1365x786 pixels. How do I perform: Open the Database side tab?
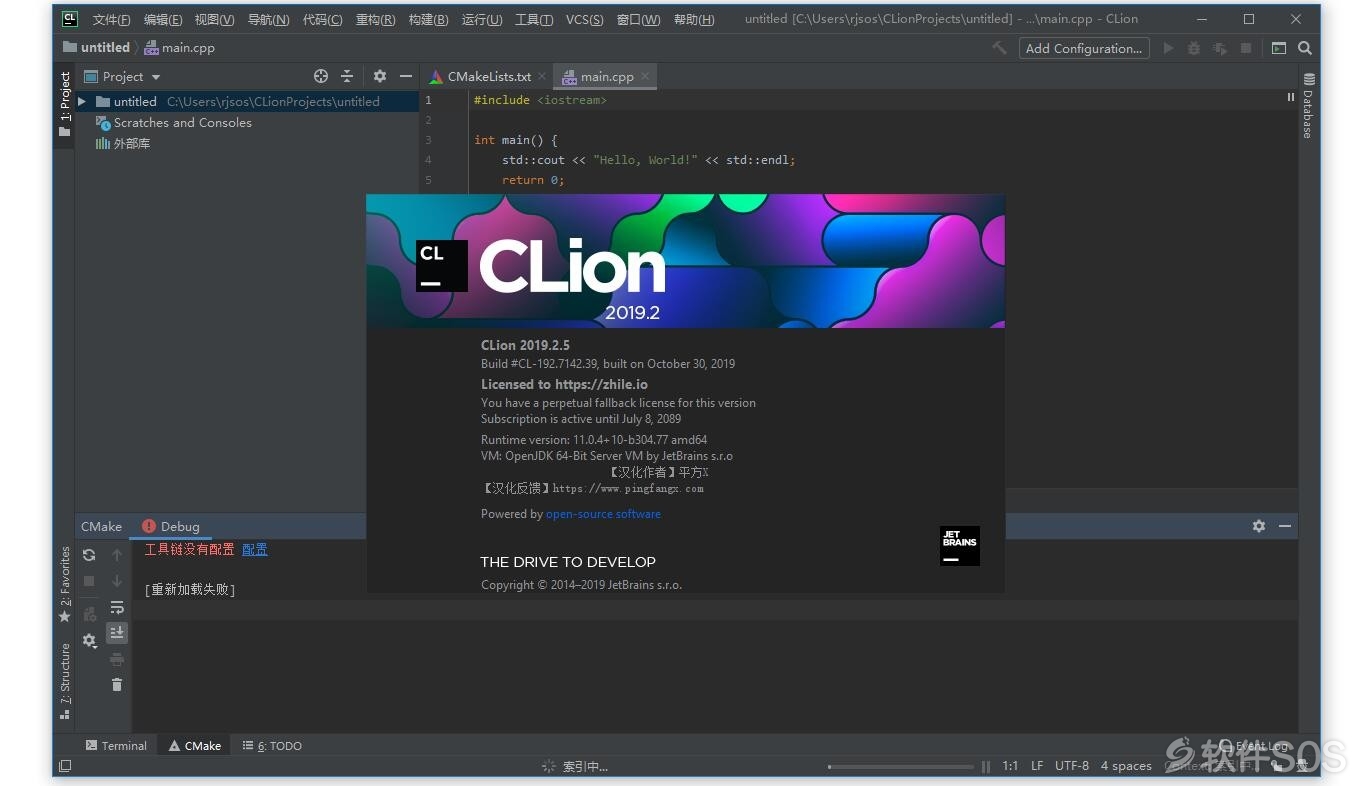click(x=1309, y=105)
